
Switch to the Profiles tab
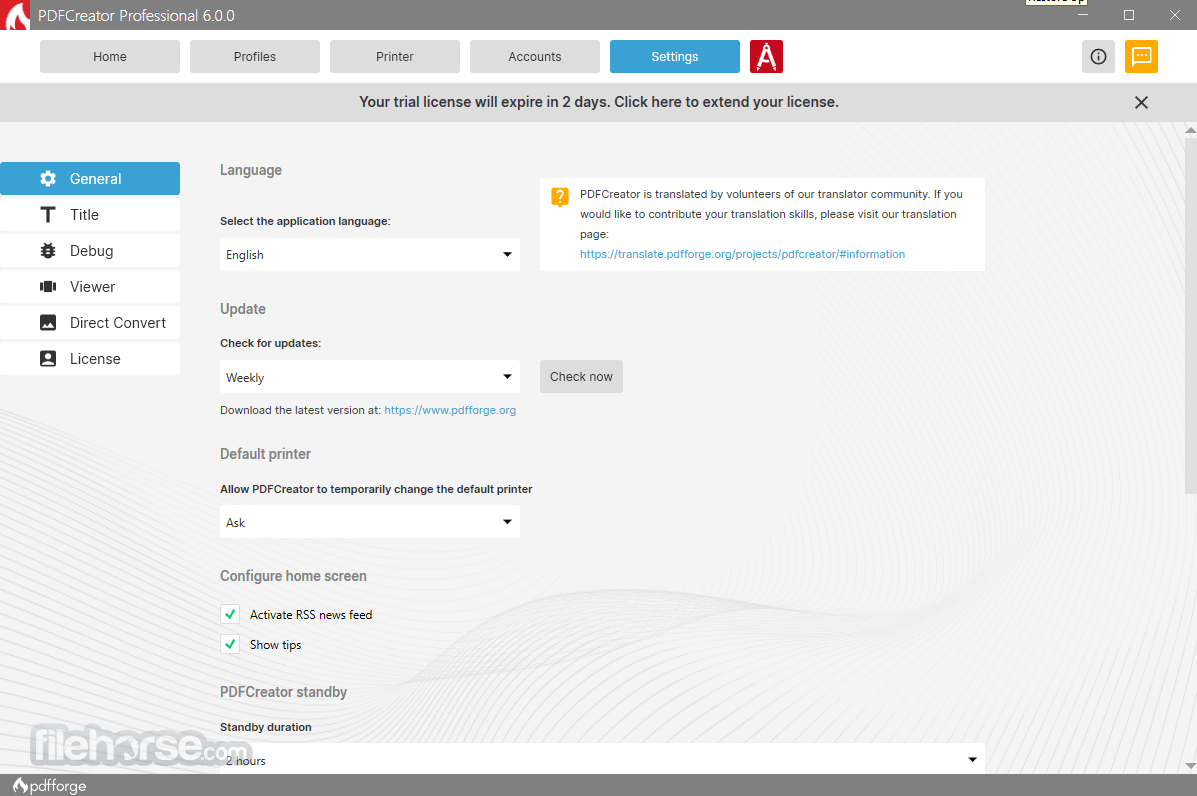click(x=255, y=56)
